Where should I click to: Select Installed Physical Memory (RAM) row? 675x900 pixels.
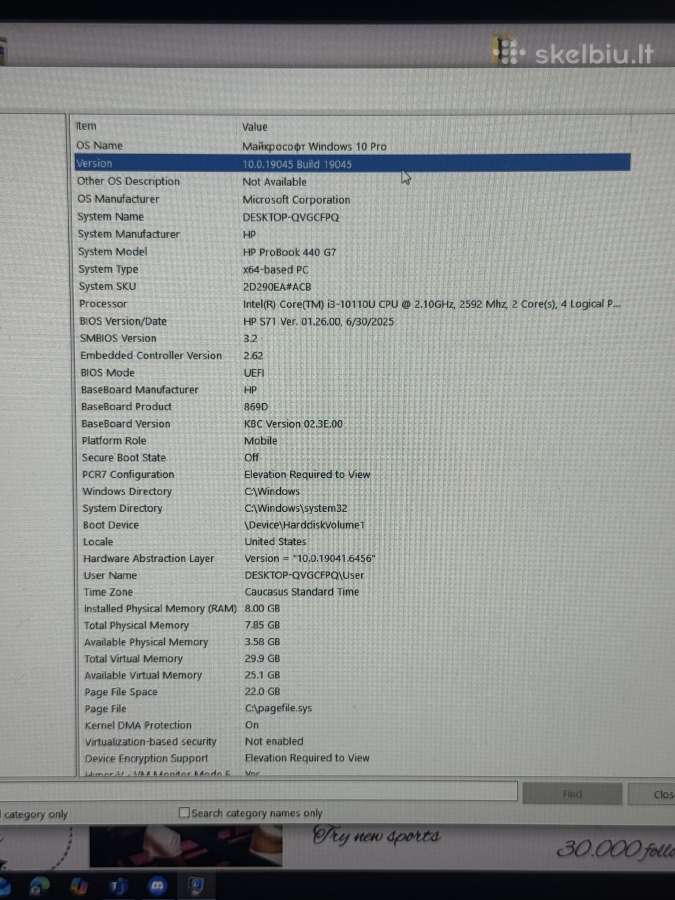[352, 608]
